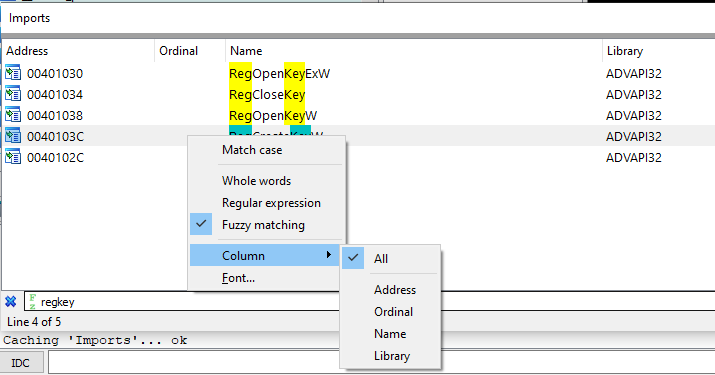The height and width of the screenshot is (375, 715).
Task: Click the 'Line 4 of 5' status text
Action: pos(34,322)
